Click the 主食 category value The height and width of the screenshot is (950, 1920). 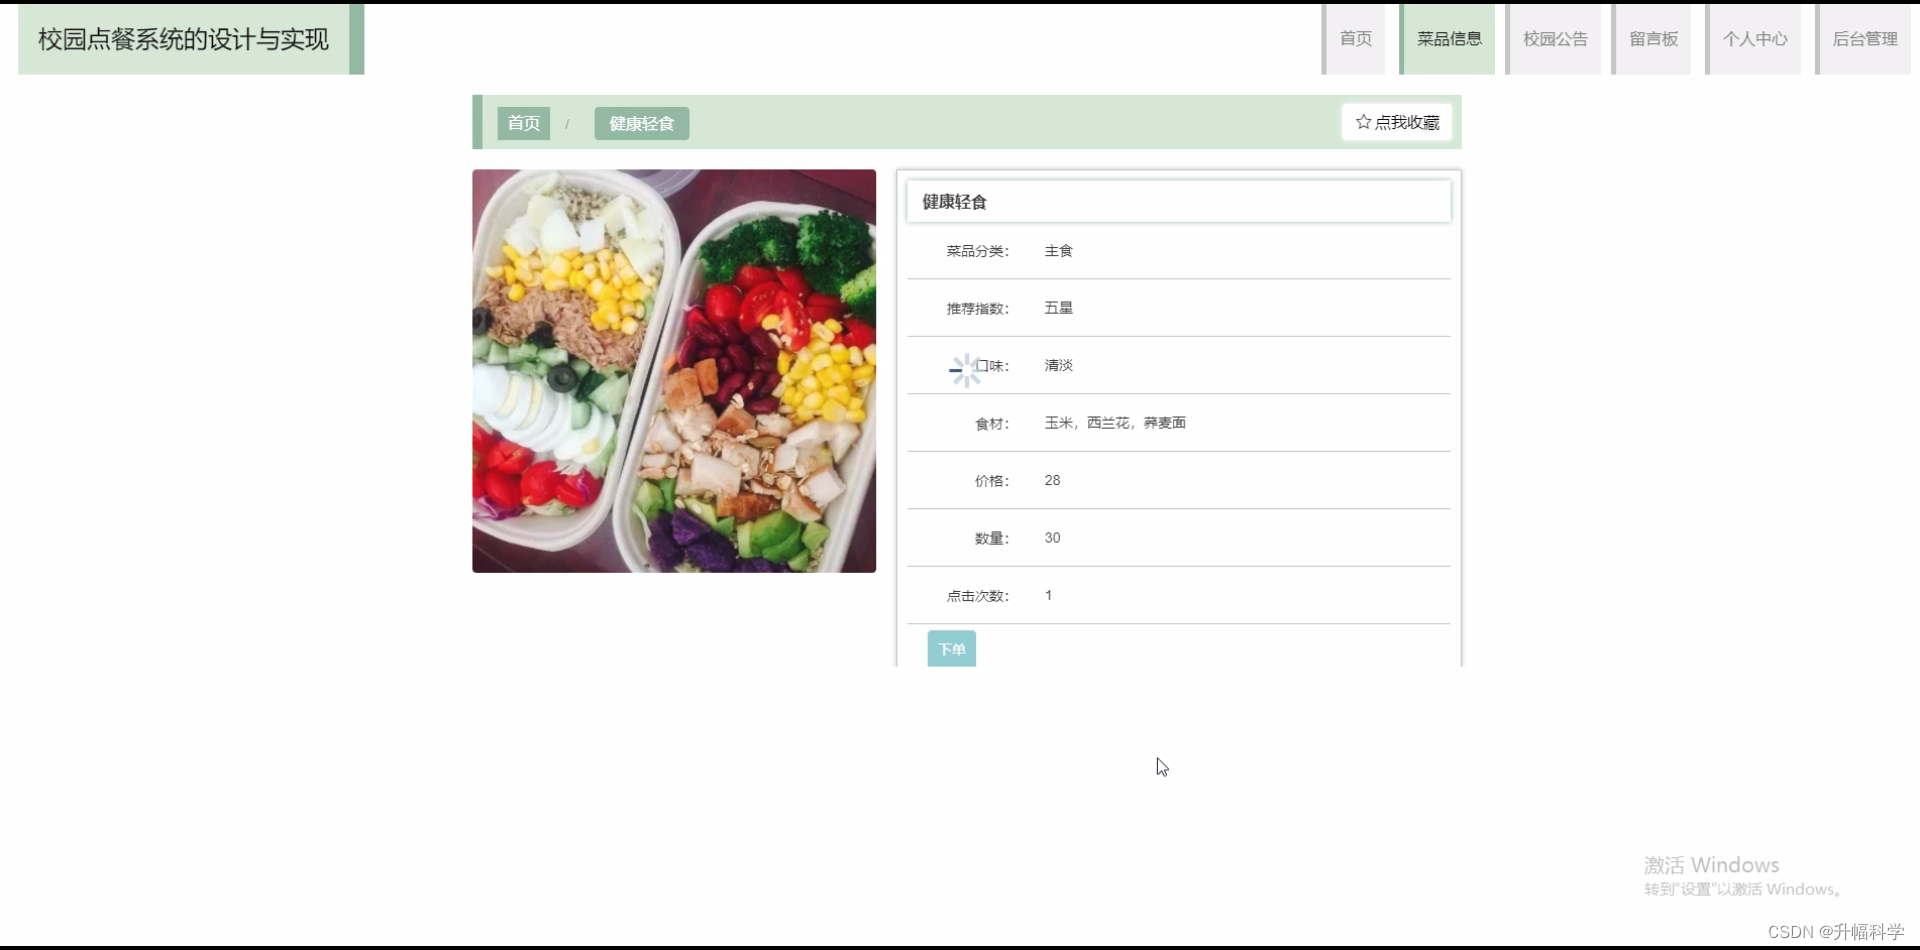coord(1059,250)
